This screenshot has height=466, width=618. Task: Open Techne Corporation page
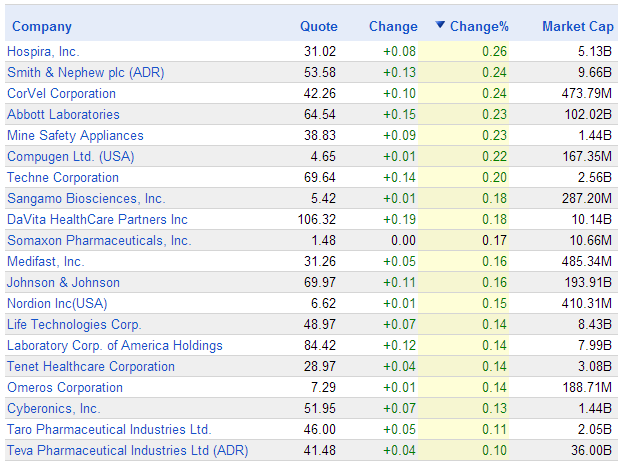tap(63, 177)
